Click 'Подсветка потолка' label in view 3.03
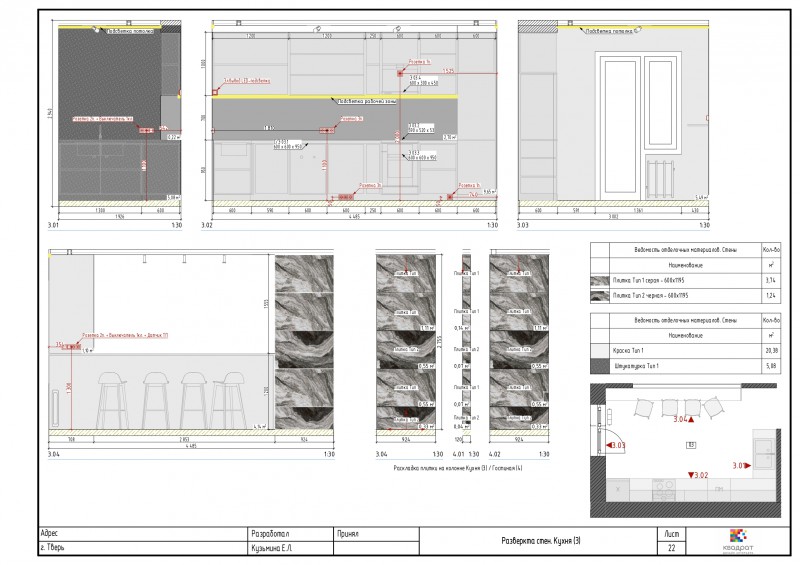The width and height of the screenshot is (800, 565). [x=609, y=32]
